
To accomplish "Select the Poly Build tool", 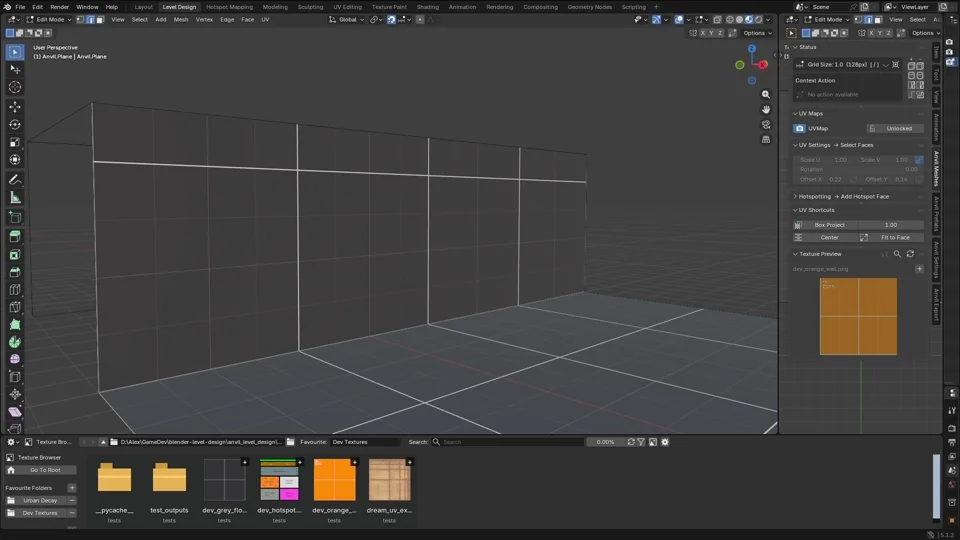I will pyautogui.click(x=15, y=324).
